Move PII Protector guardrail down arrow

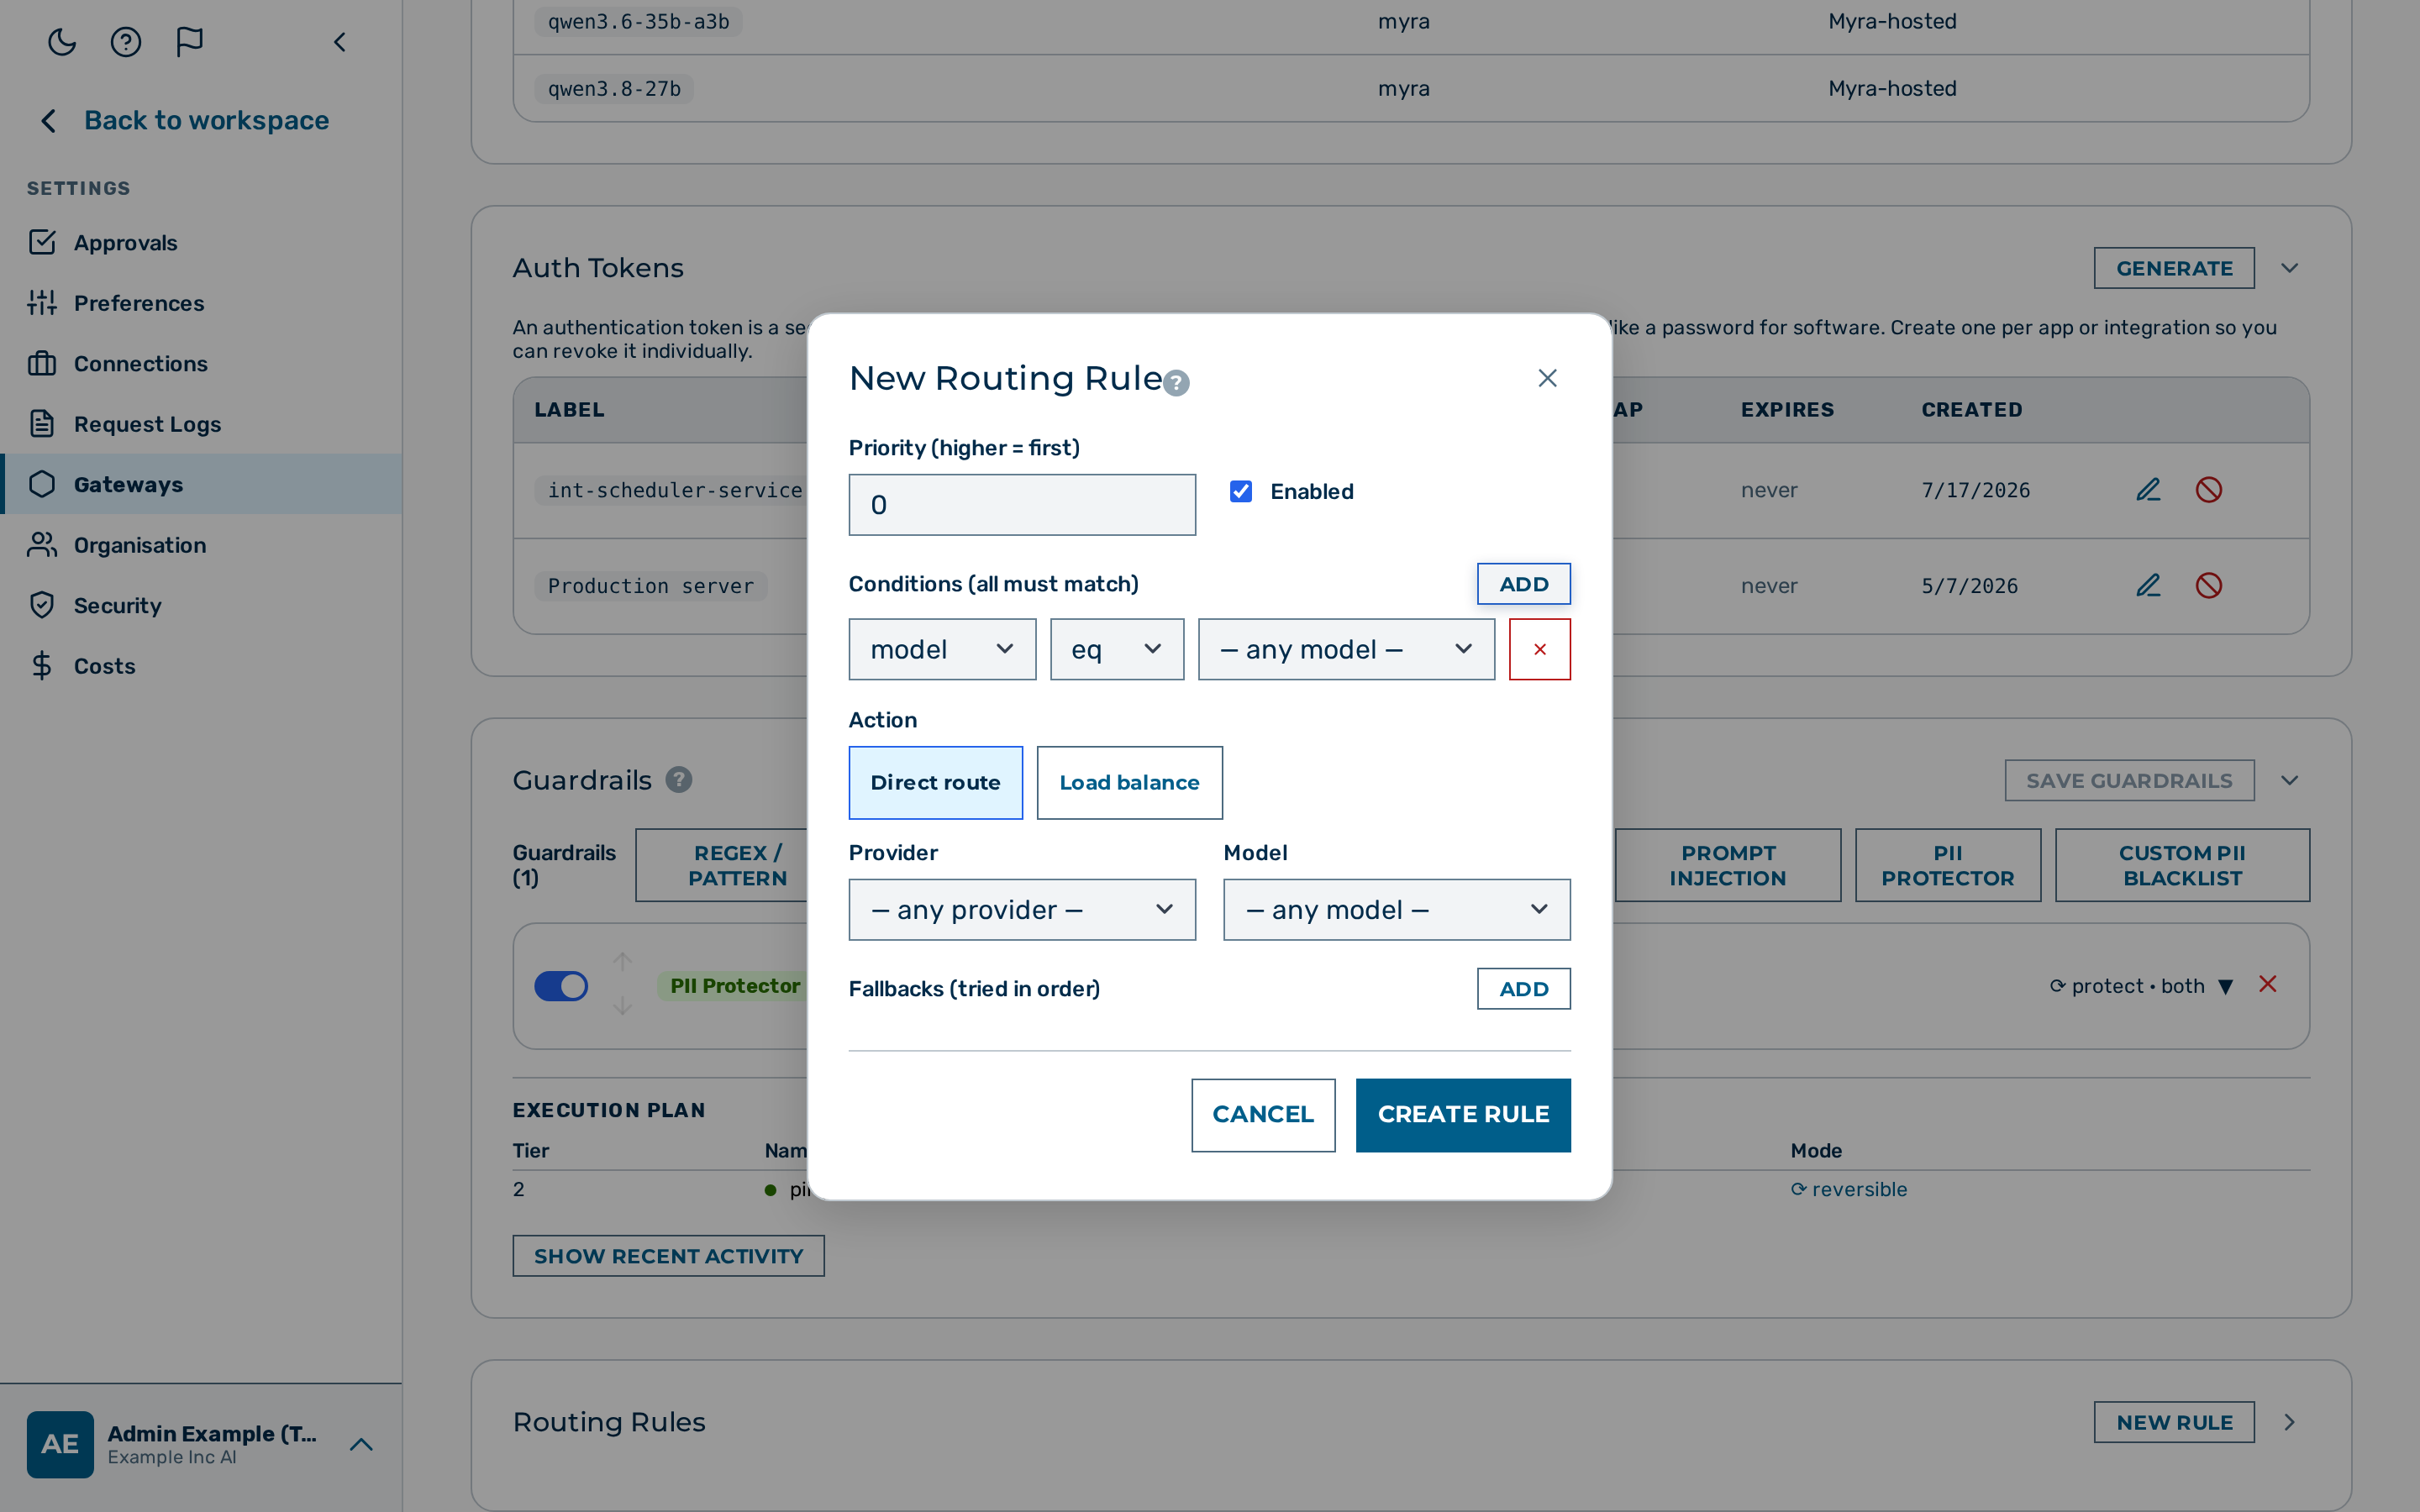pos(622,1006)
